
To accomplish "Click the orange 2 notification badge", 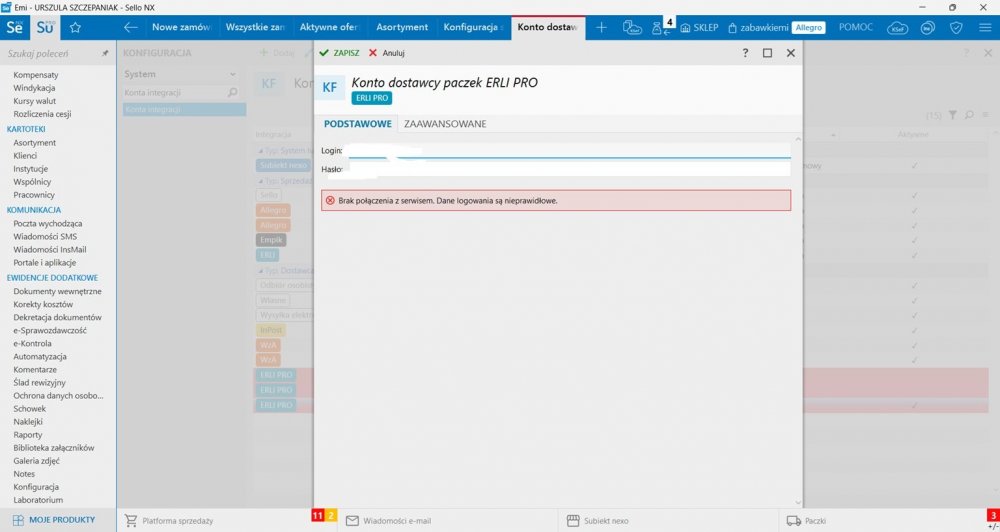I will [x=331, y=515].
